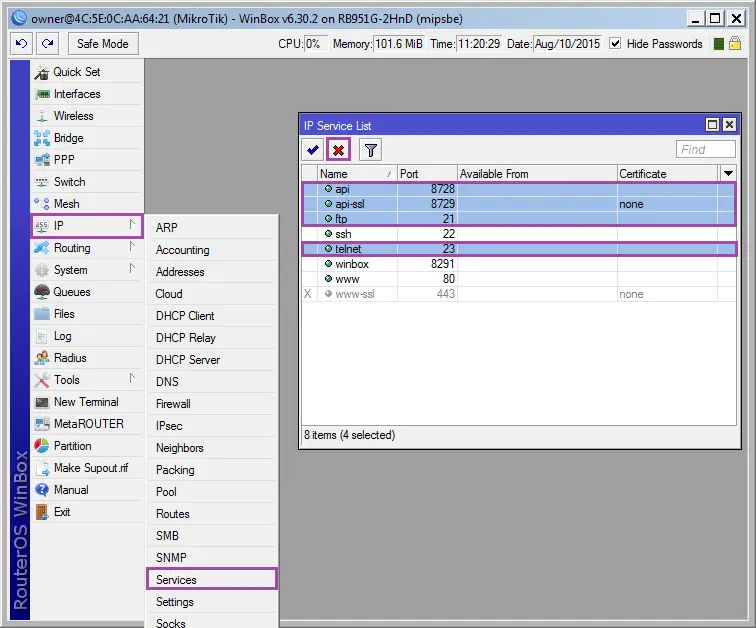Select the telnet service row

tap(519, 249)
